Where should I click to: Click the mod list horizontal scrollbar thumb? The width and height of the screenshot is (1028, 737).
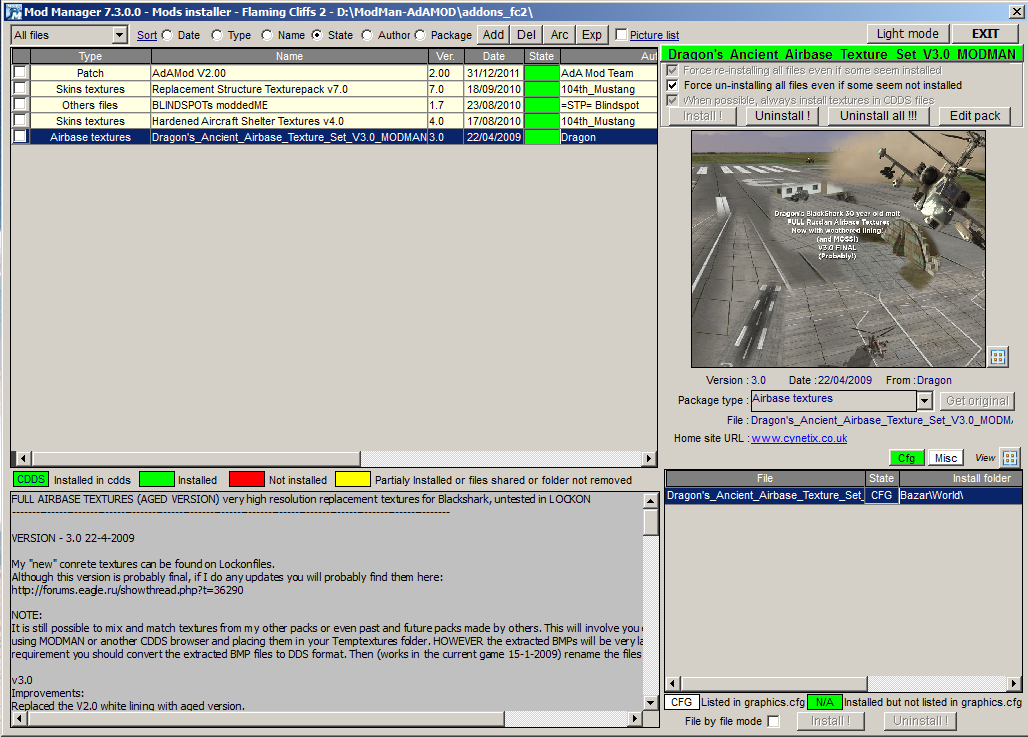coord(196,458)
